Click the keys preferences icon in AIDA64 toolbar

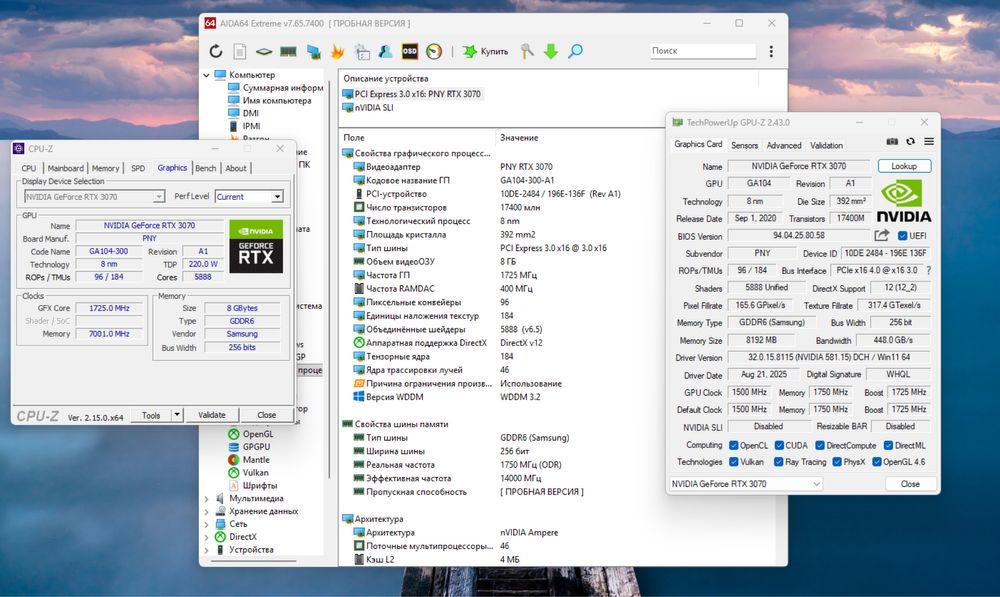click(527, 51)
